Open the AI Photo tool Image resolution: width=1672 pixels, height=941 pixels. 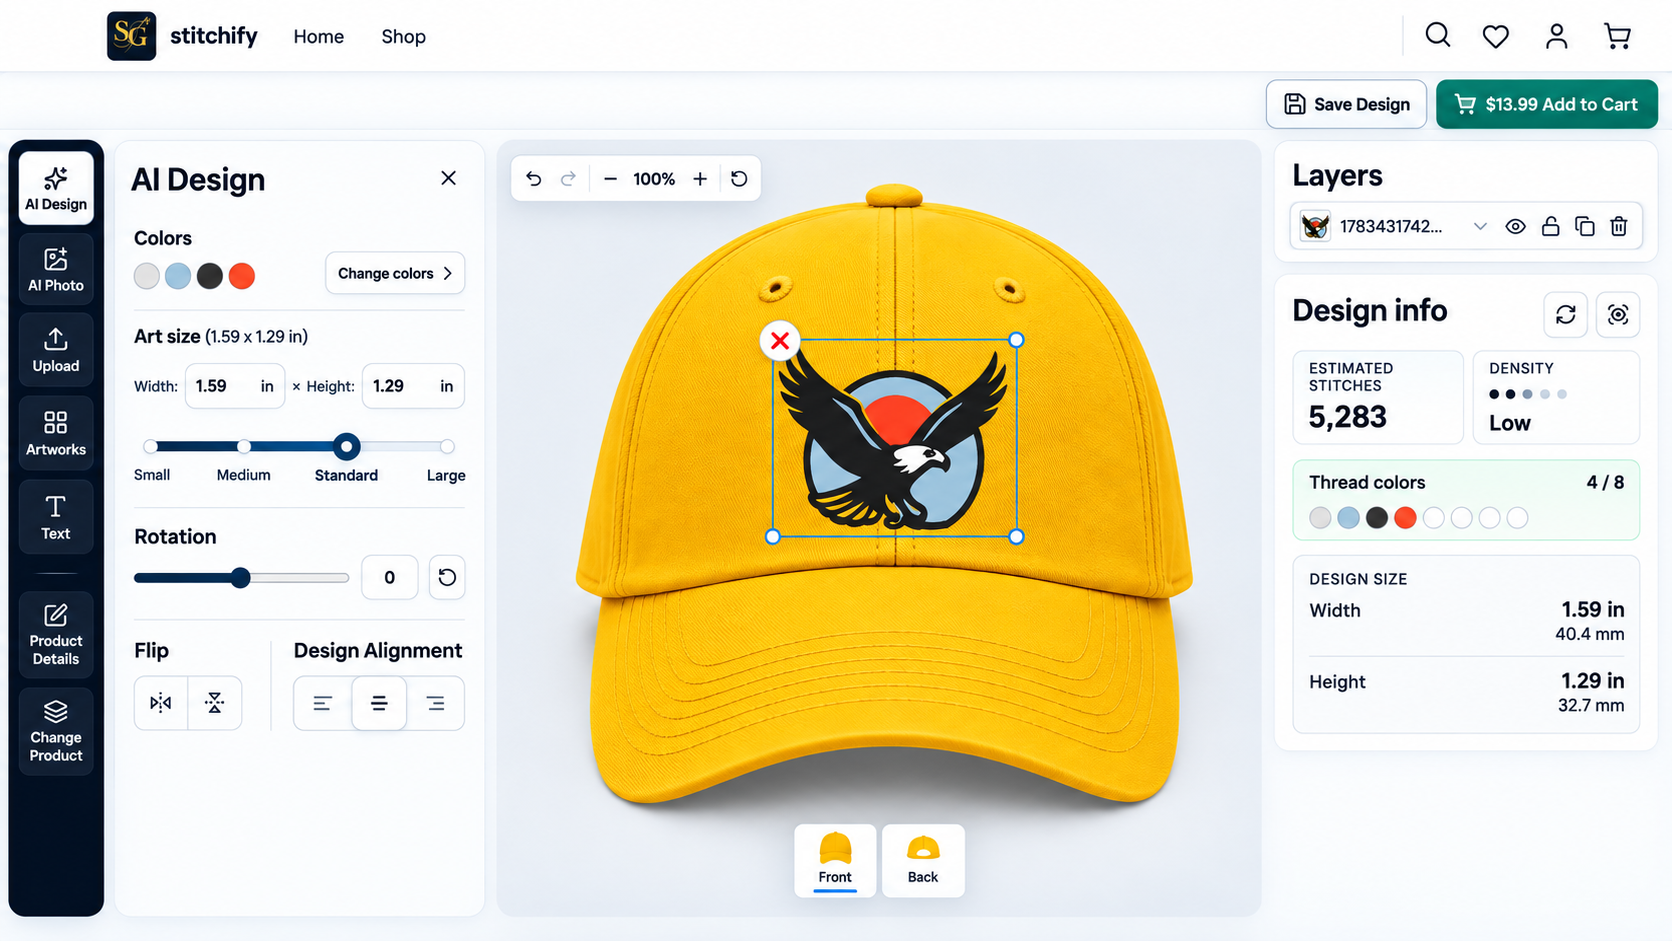click(56, 269)
